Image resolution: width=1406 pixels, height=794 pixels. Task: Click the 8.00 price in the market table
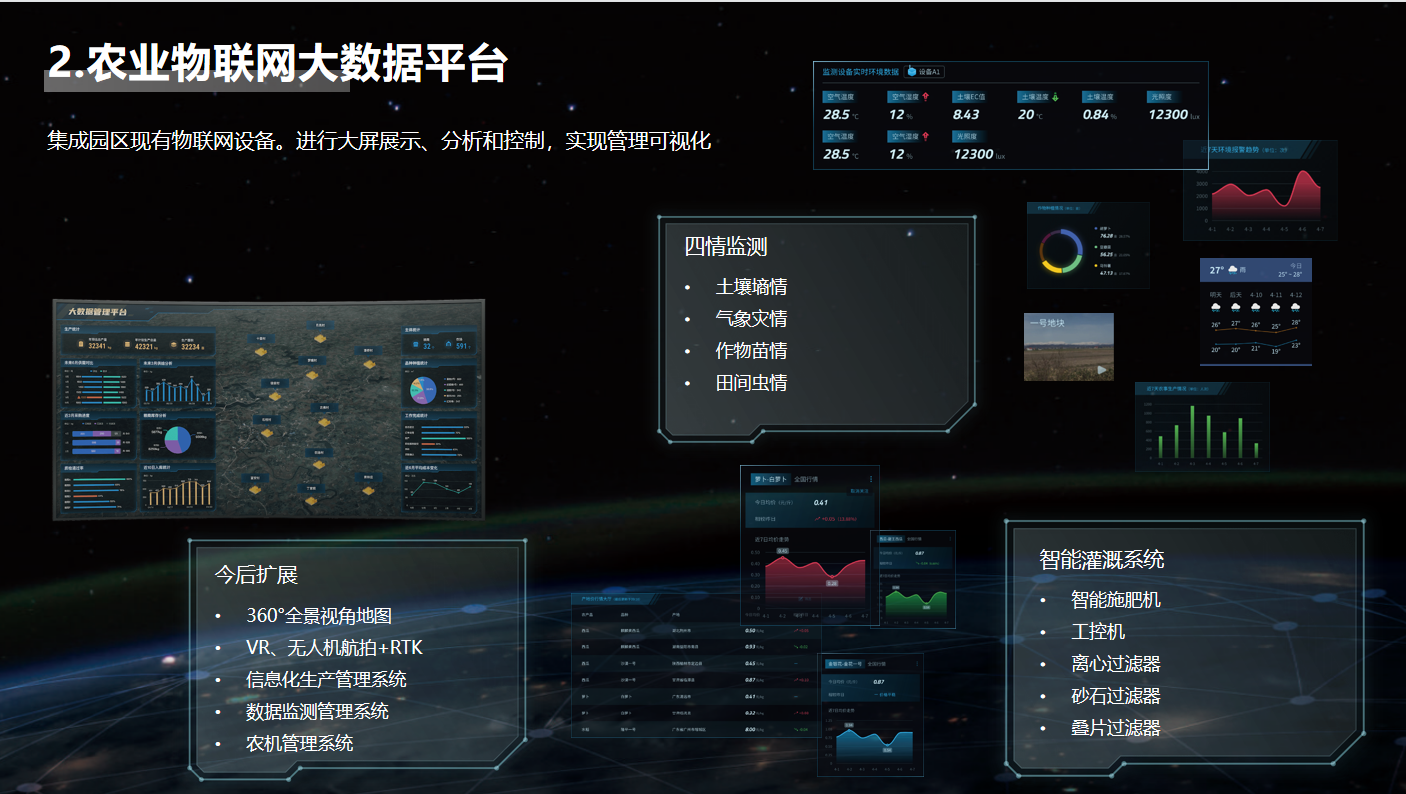click(x=750, y=729)
